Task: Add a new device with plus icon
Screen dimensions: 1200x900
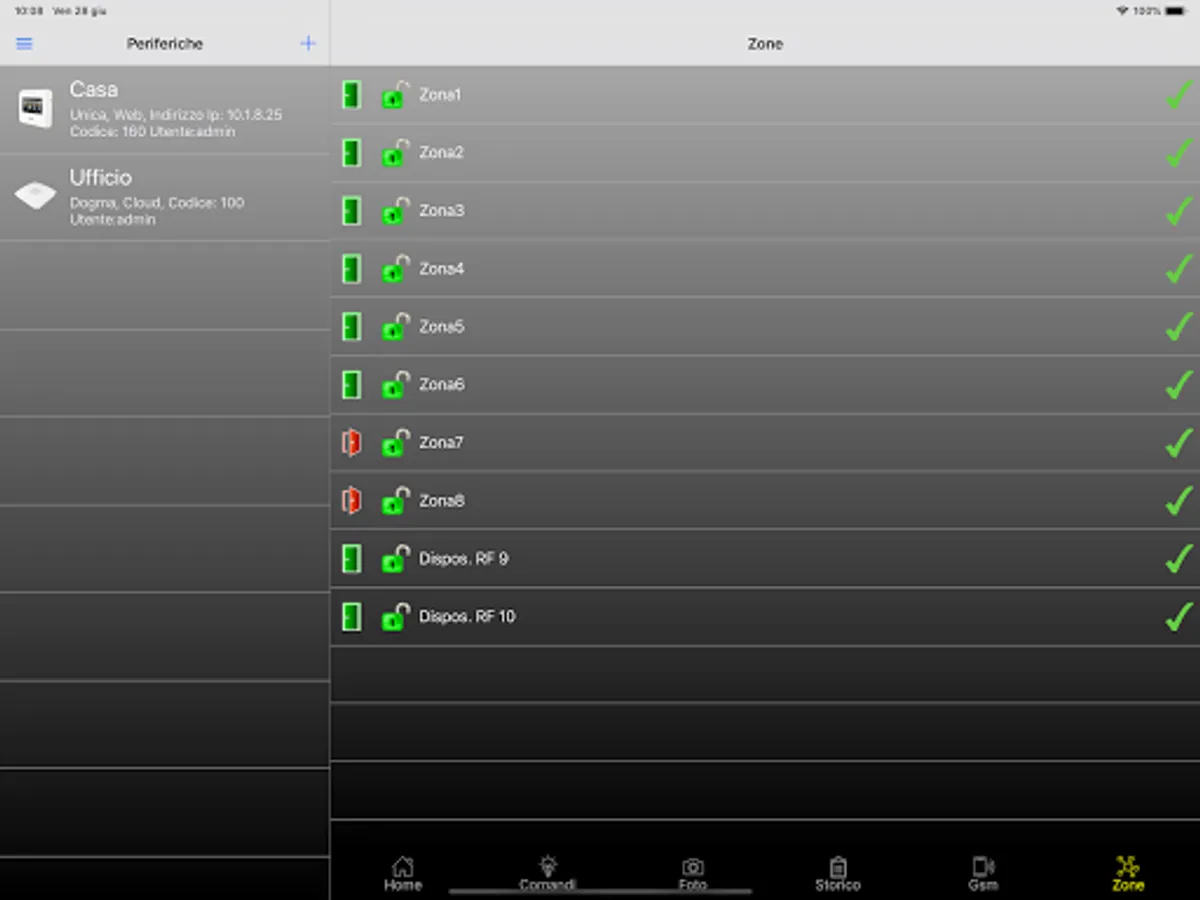Action: pyautogui.click(x=308, y=43)
